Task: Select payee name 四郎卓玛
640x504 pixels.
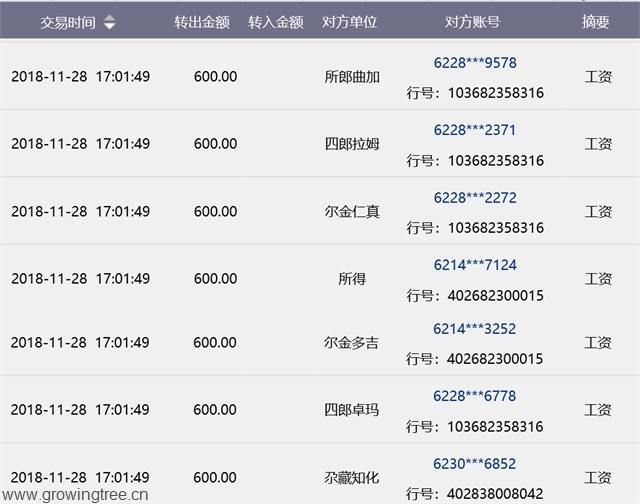Action: [352, 410]
